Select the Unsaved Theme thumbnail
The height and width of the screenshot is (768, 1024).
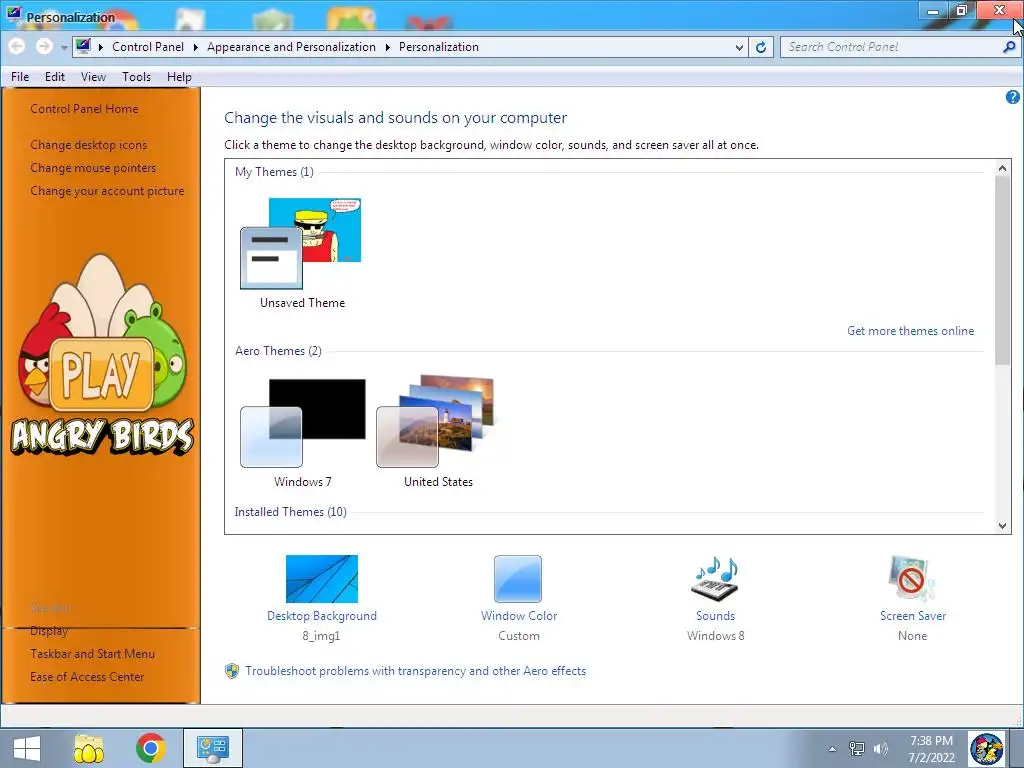click(x=301, y=243)
